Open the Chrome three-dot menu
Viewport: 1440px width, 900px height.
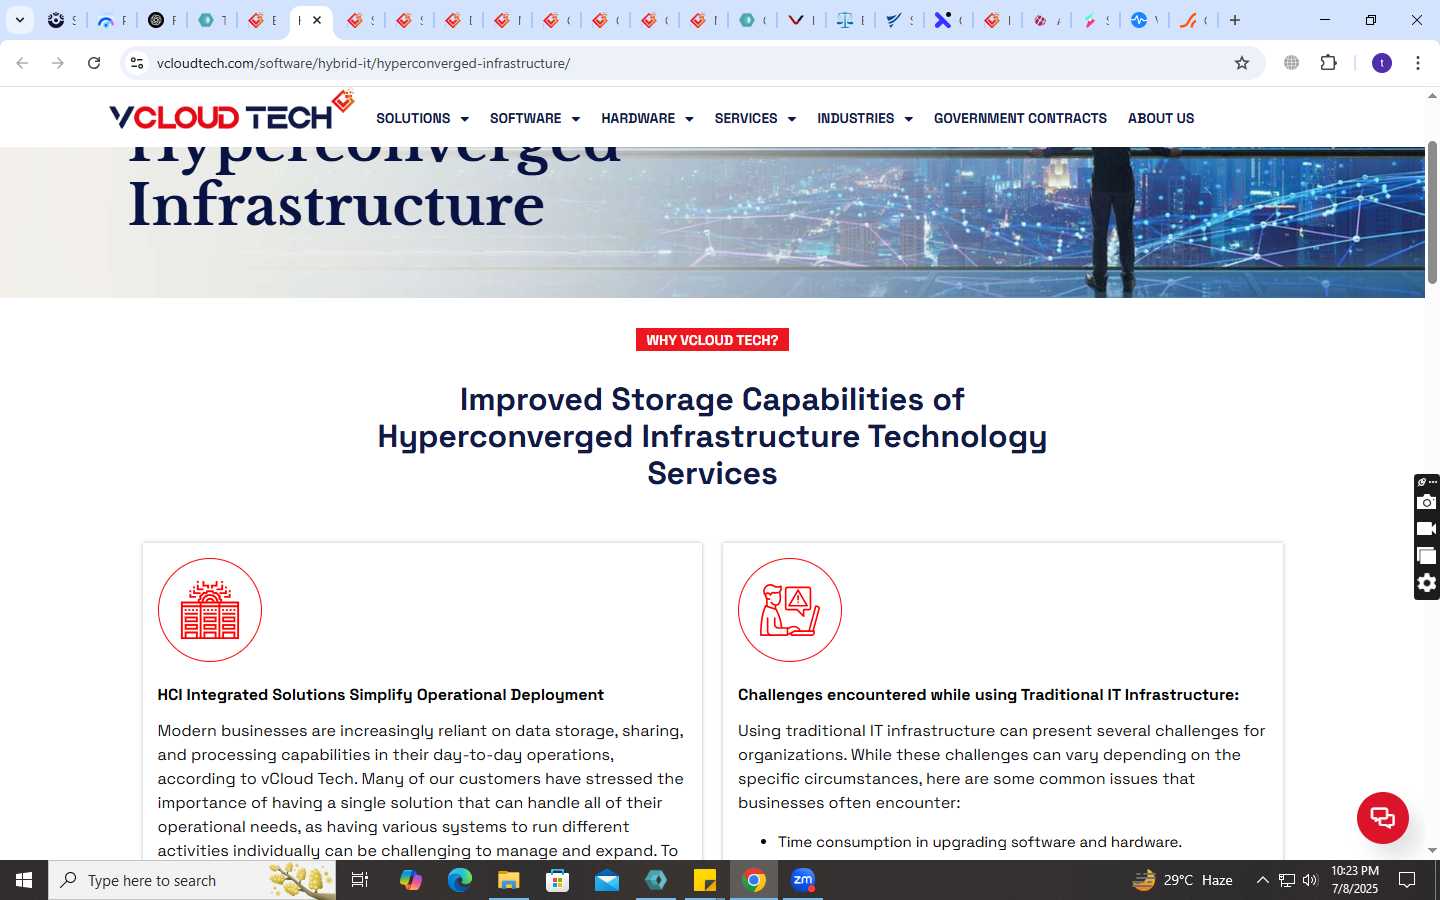(1418, 63)
